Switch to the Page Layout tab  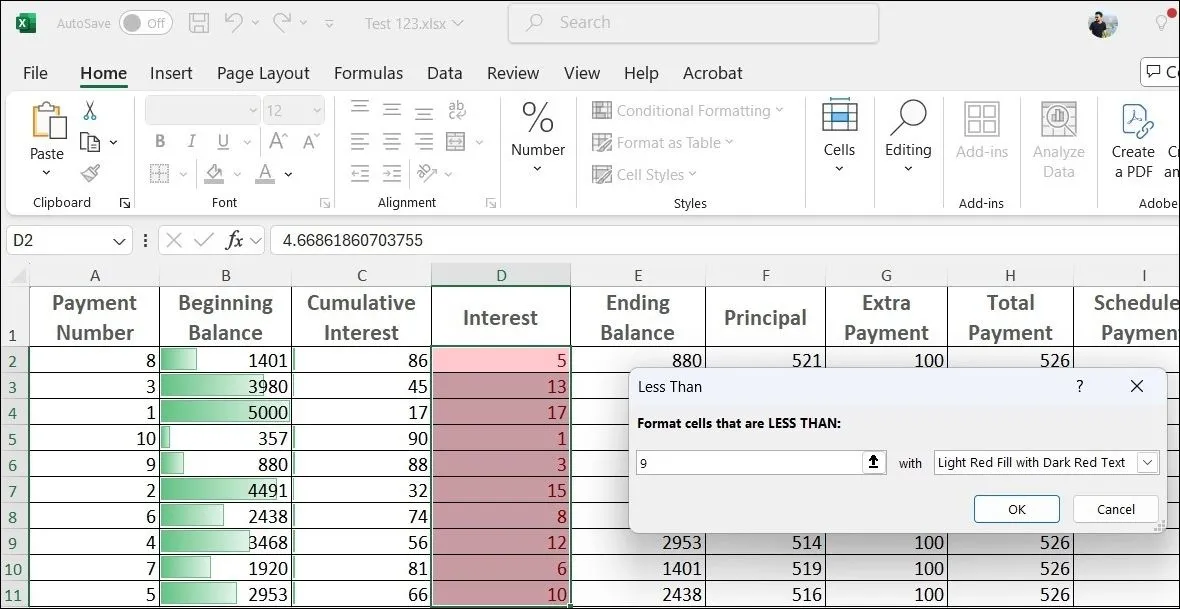[263, 73]
